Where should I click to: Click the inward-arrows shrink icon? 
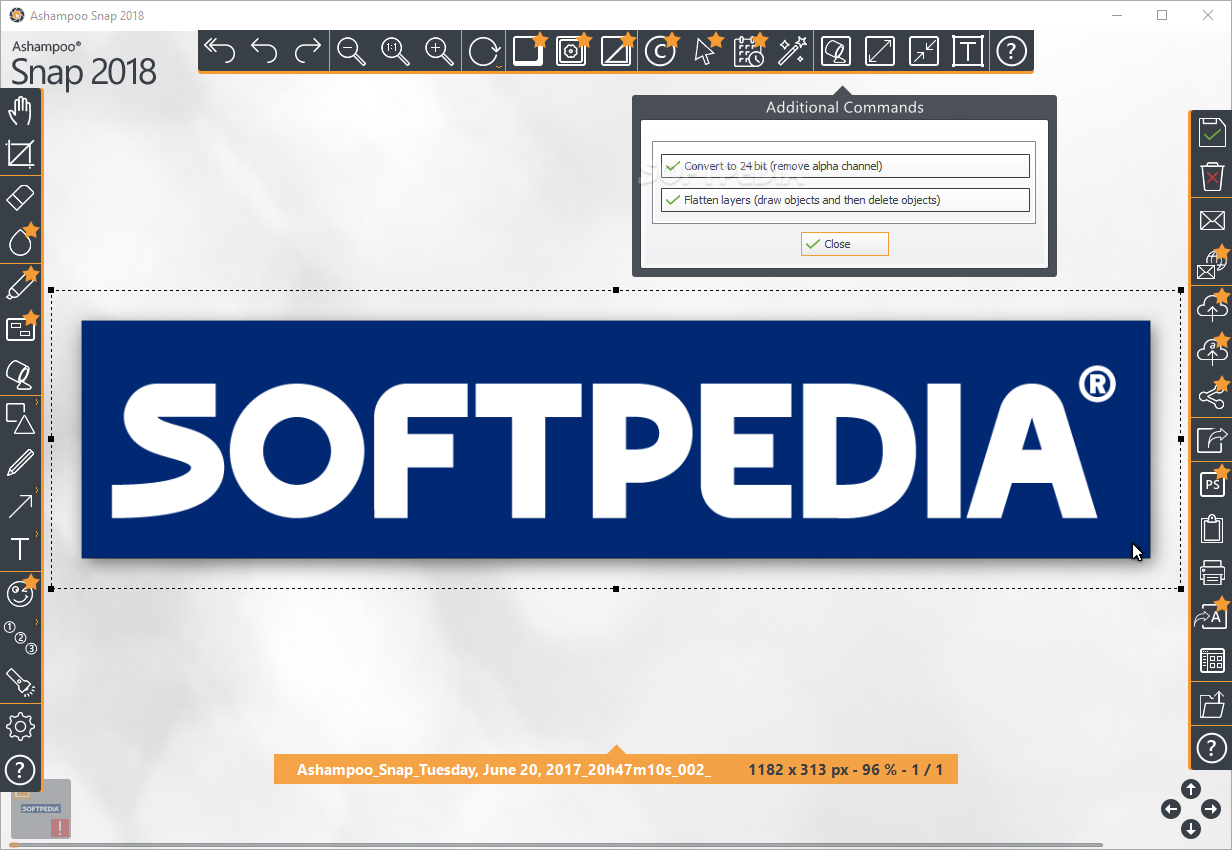(924, 51)
